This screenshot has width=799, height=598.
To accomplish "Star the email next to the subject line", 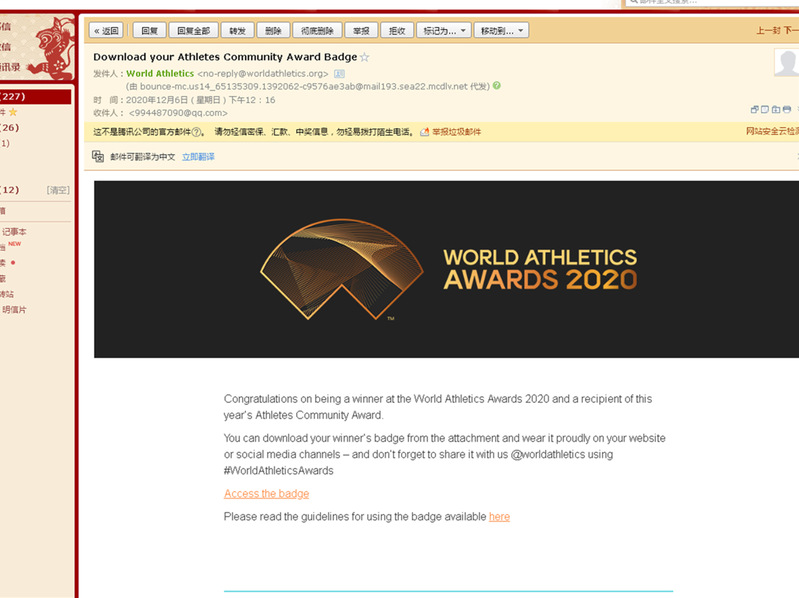I will tap(365, 58).
